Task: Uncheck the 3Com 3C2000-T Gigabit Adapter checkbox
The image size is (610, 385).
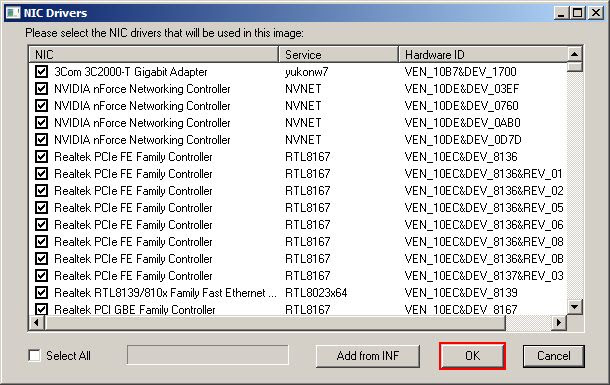Action: pyautogui.click(x=41, y=72)
